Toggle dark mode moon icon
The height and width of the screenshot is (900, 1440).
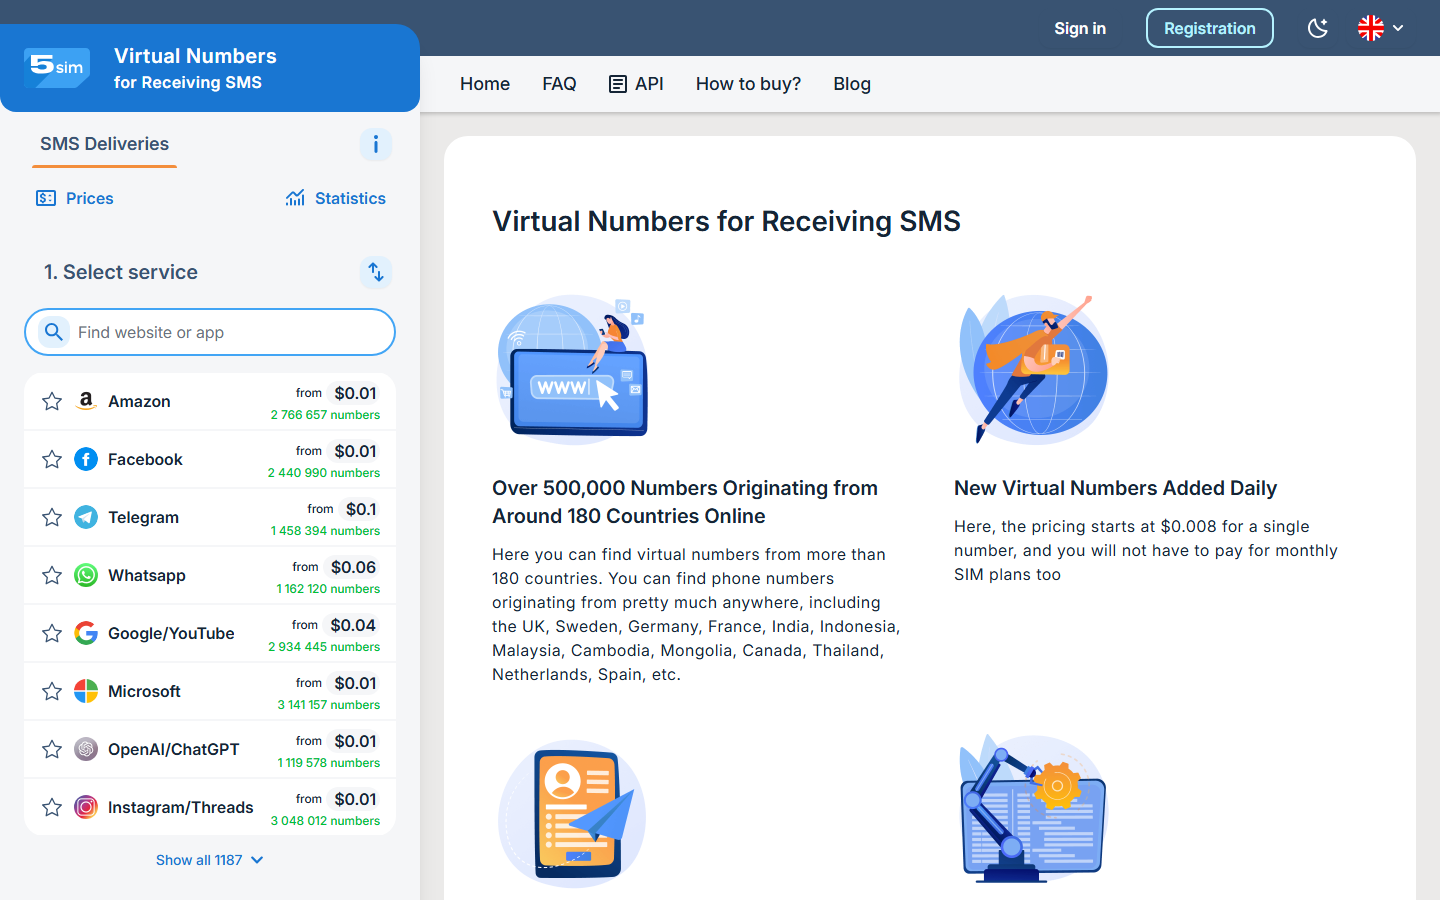click(x=1318, y=28)
